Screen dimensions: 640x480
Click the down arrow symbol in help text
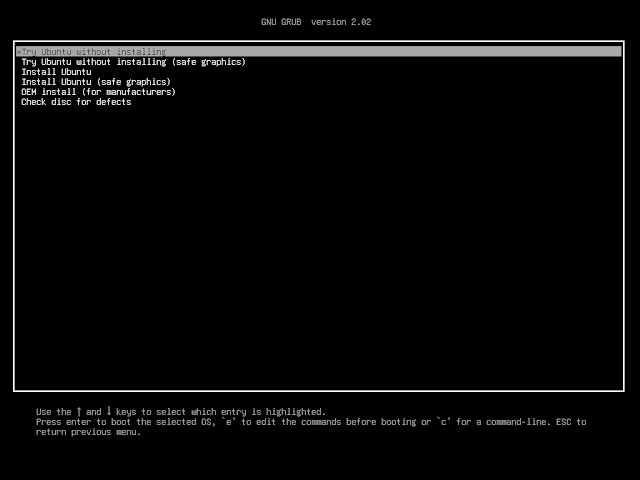(109, 411)
